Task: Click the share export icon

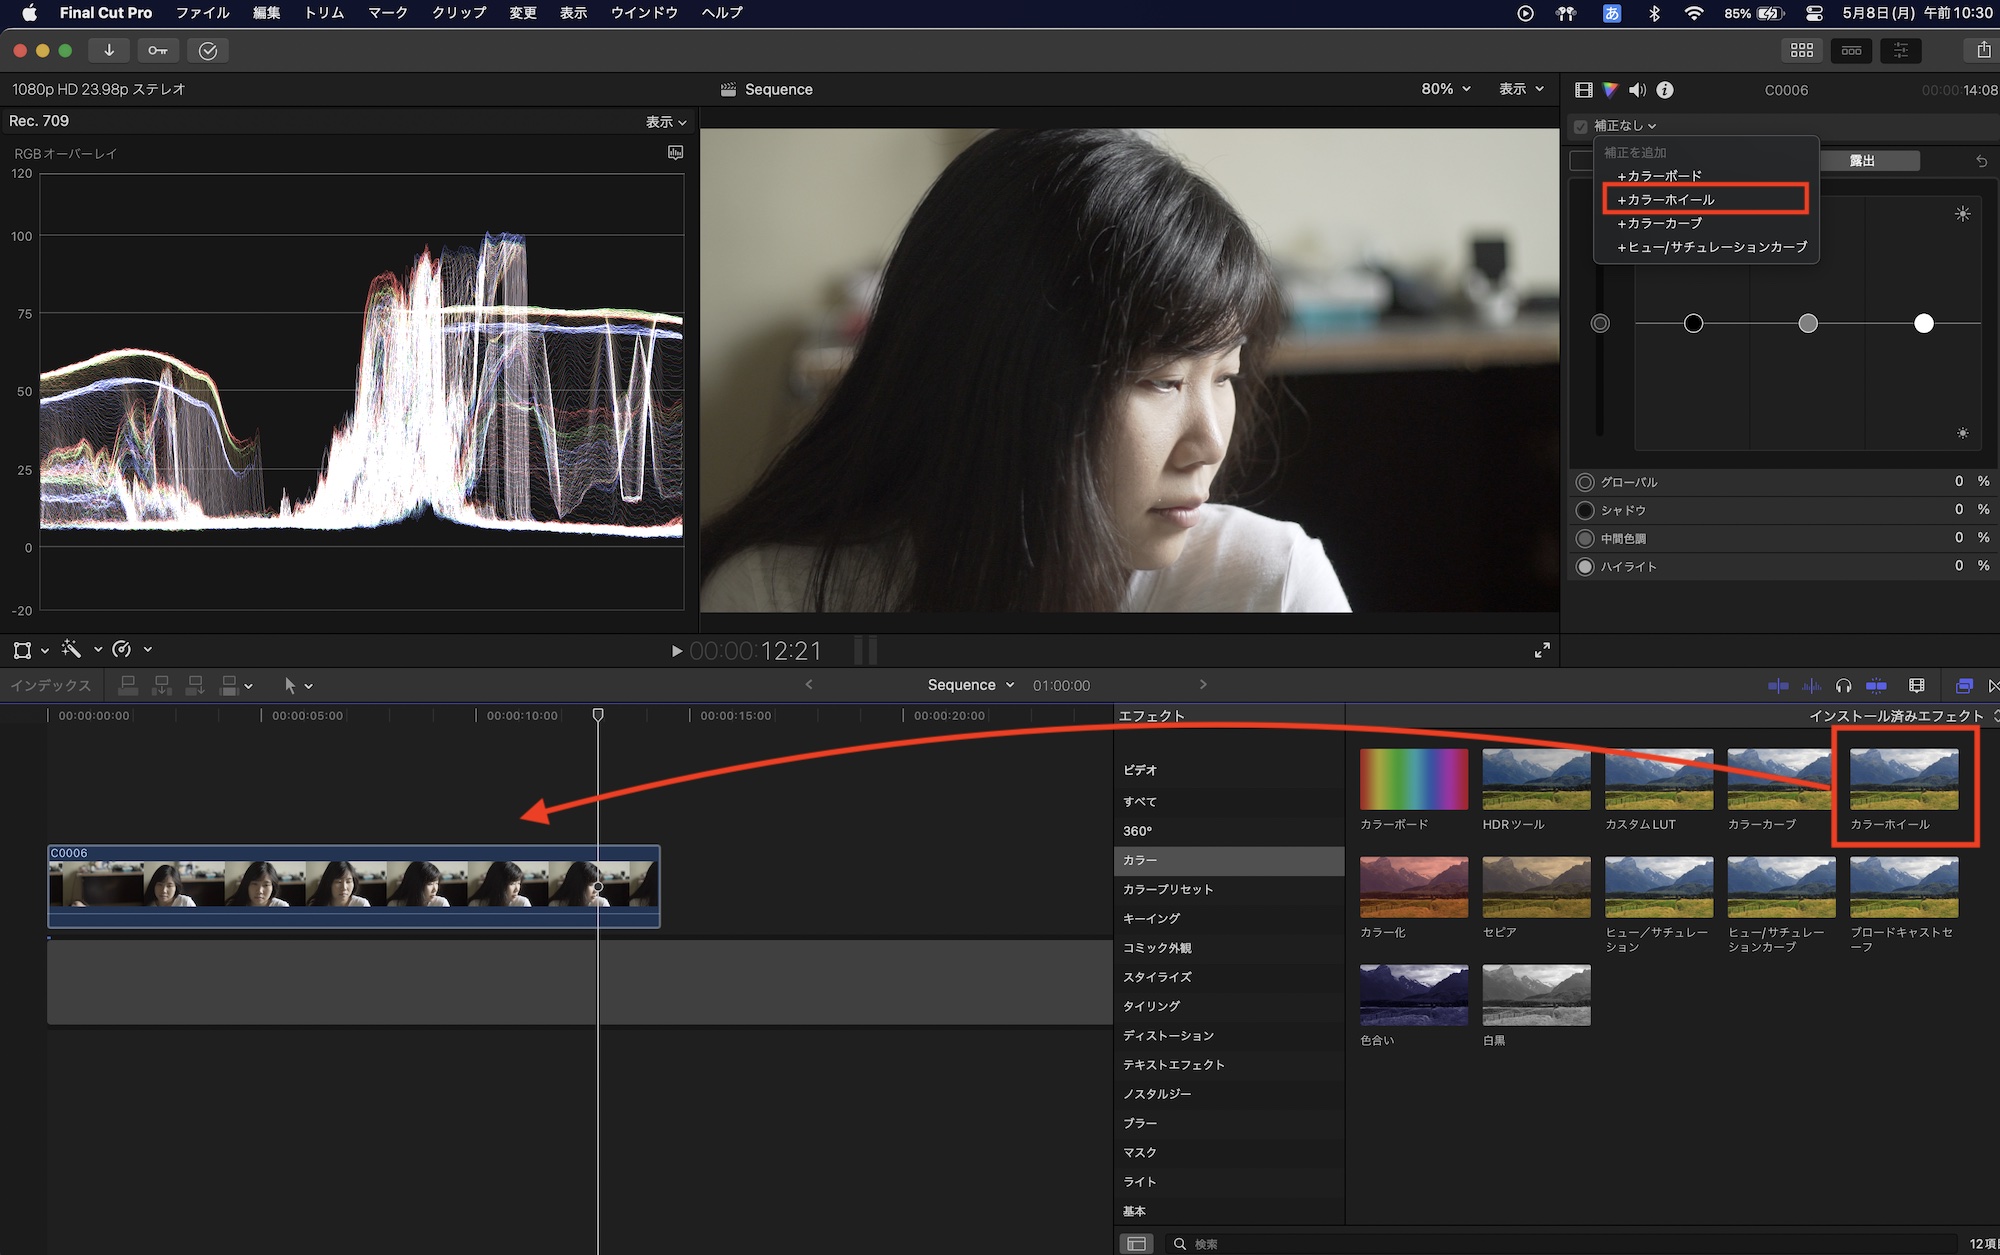Action: click(x=1983, y=50)
